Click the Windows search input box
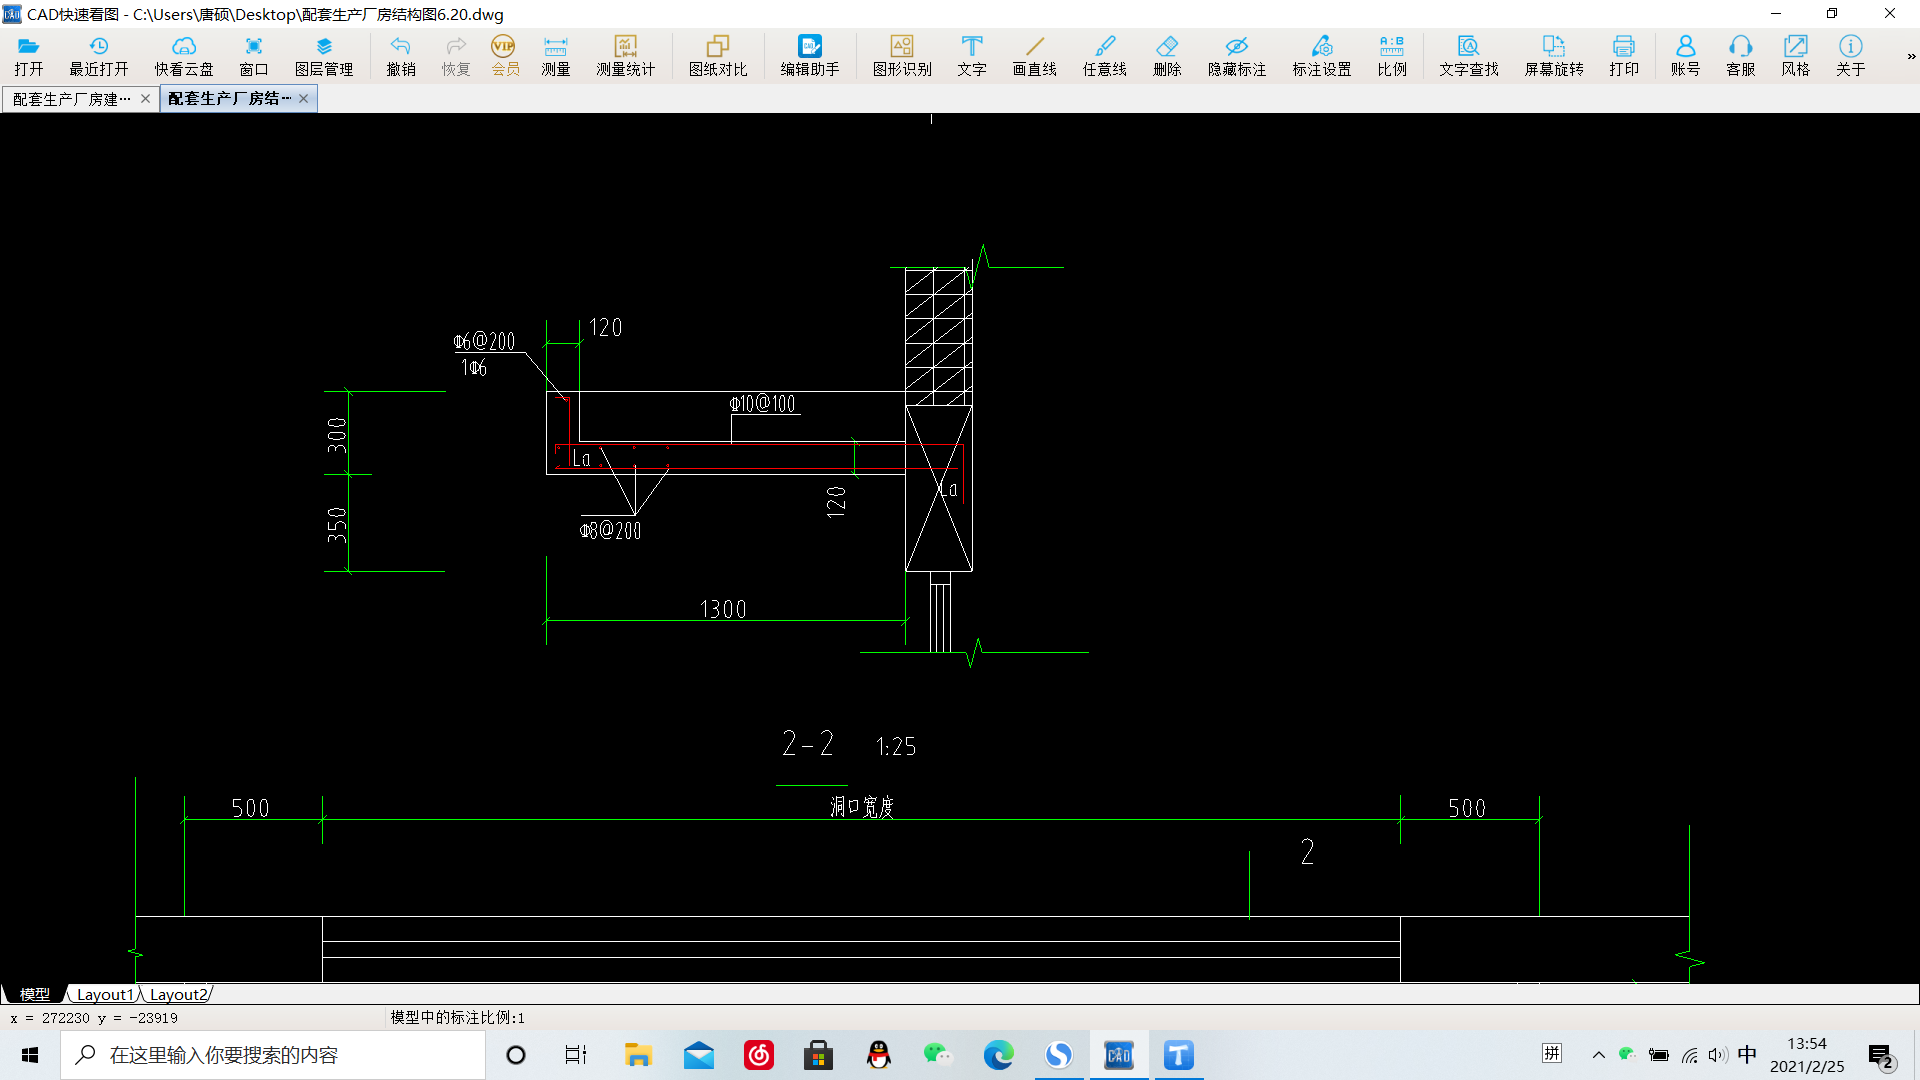The width and height of the screenshot is (1920, 1080). [273, 1055]
